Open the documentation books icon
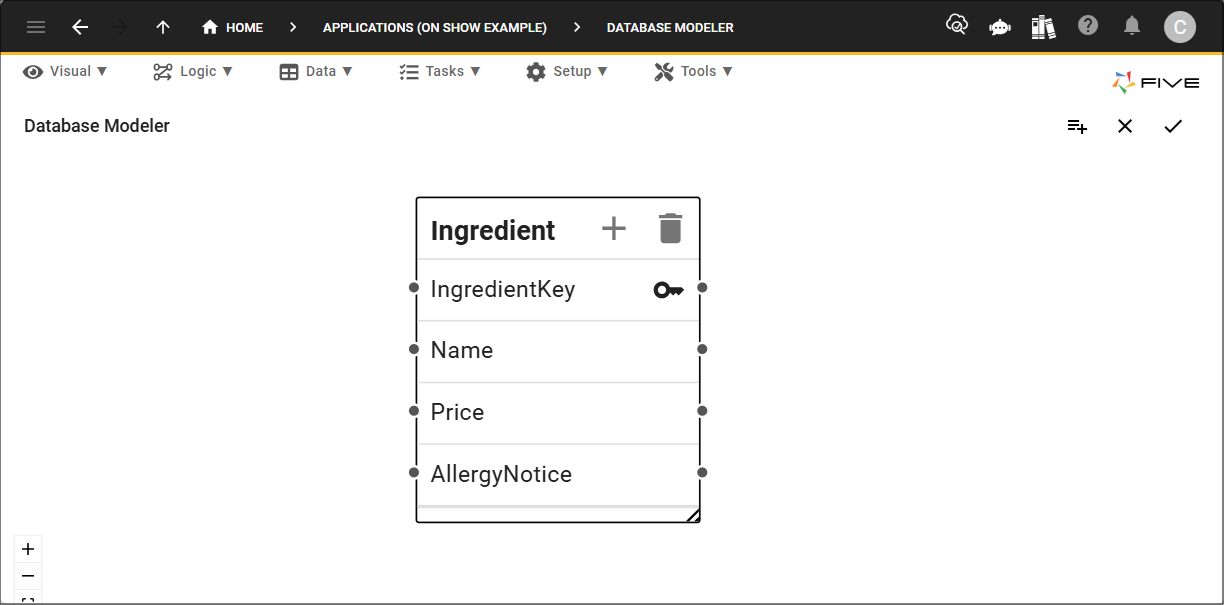 1043,27
